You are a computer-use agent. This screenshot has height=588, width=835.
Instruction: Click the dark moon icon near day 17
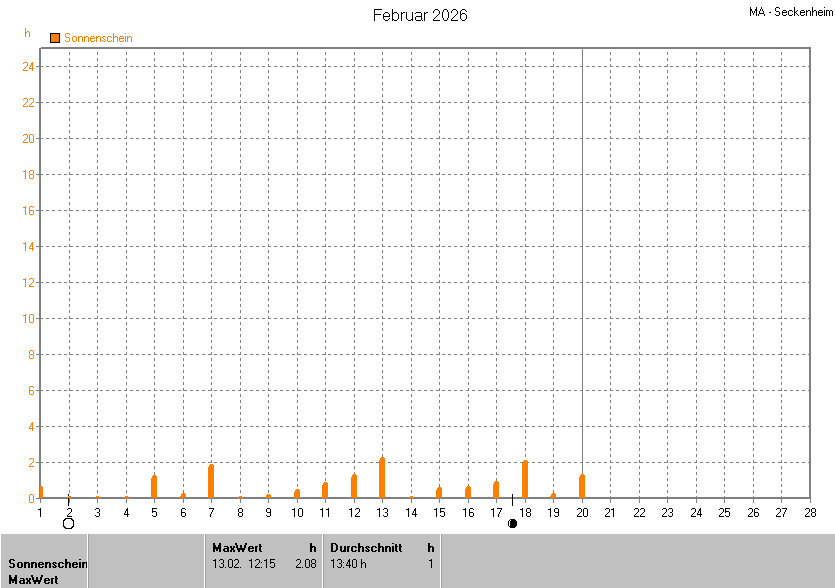point(512,523)
